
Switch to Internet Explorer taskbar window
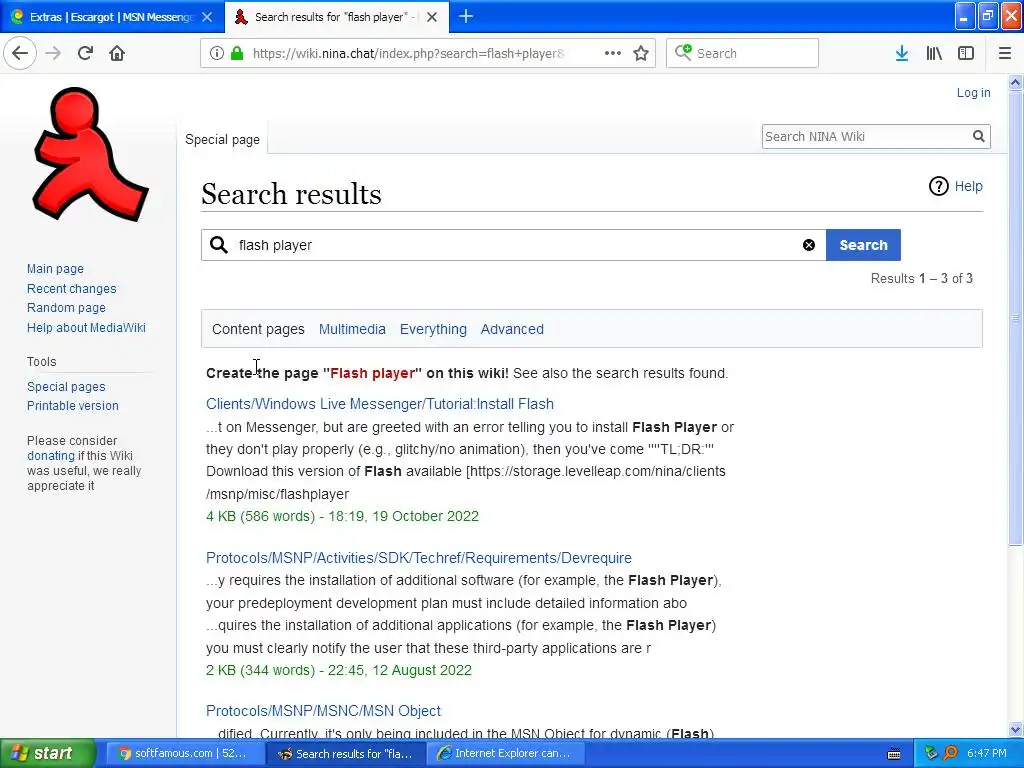pos(504,753)
